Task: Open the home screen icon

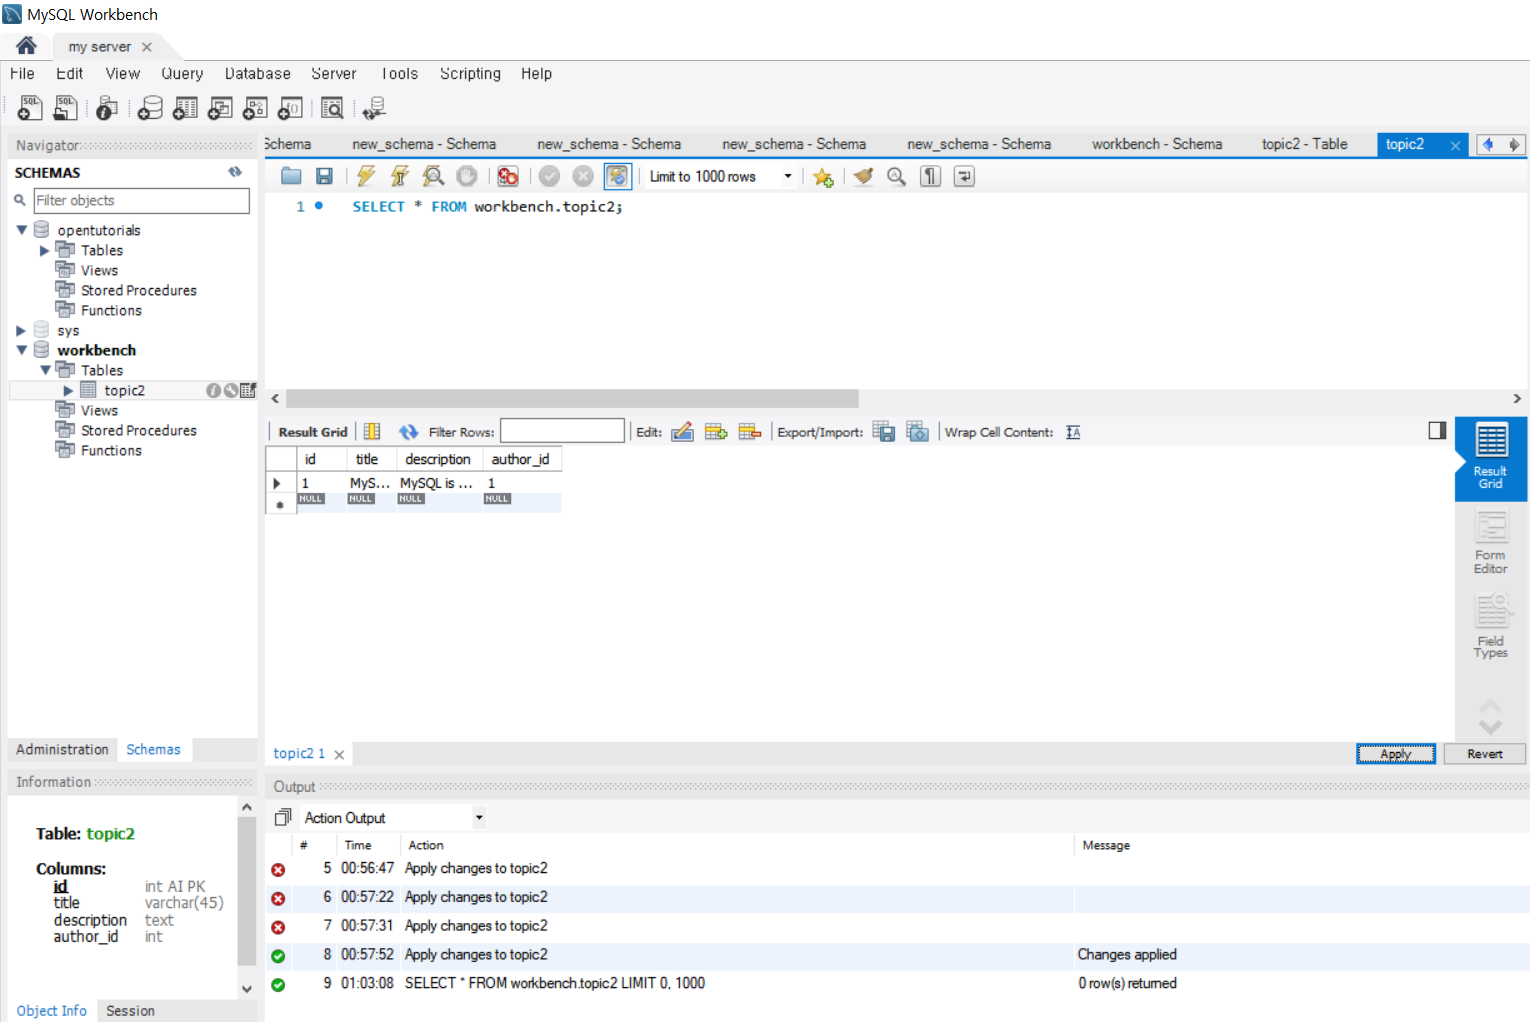Action: pyautogui.click(x=26, y=45)
